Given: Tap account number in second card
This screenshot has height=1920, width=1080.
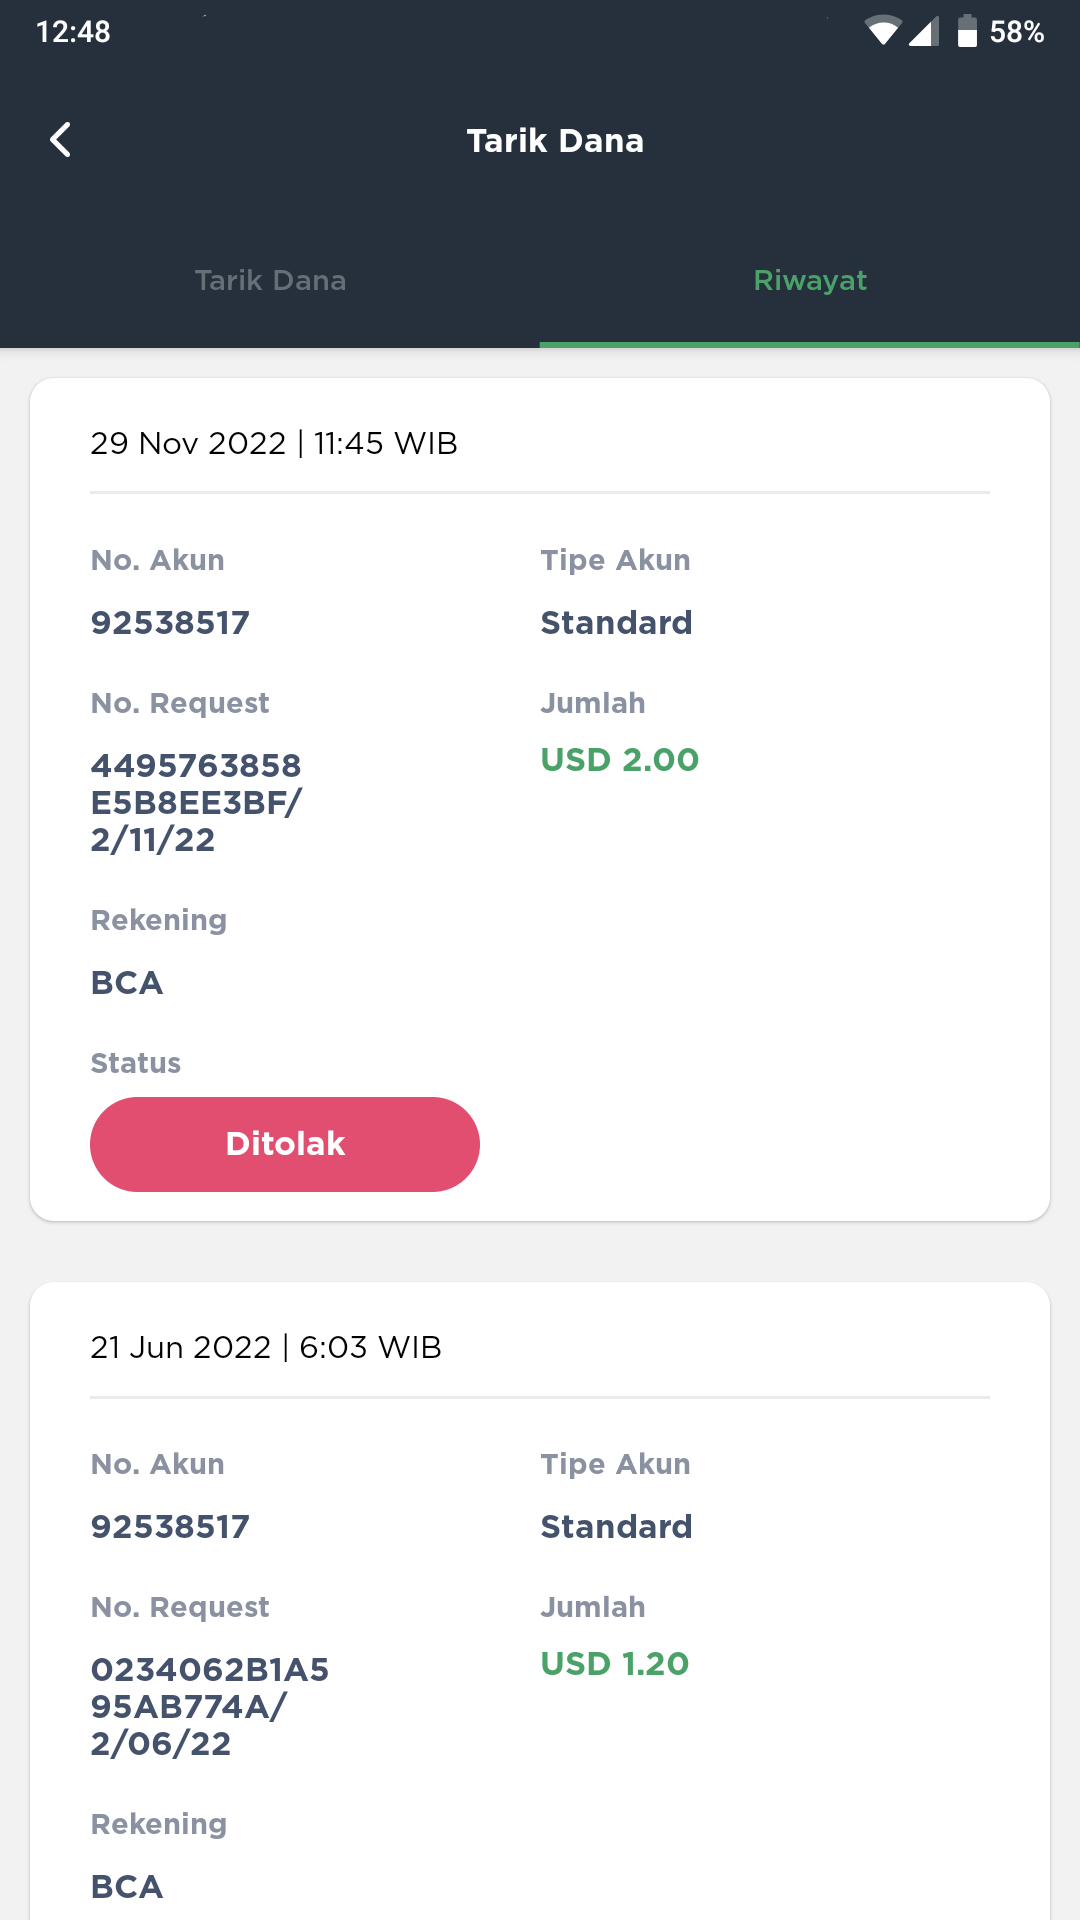Looking at the screenshot, I should (x=170, y=1527).
